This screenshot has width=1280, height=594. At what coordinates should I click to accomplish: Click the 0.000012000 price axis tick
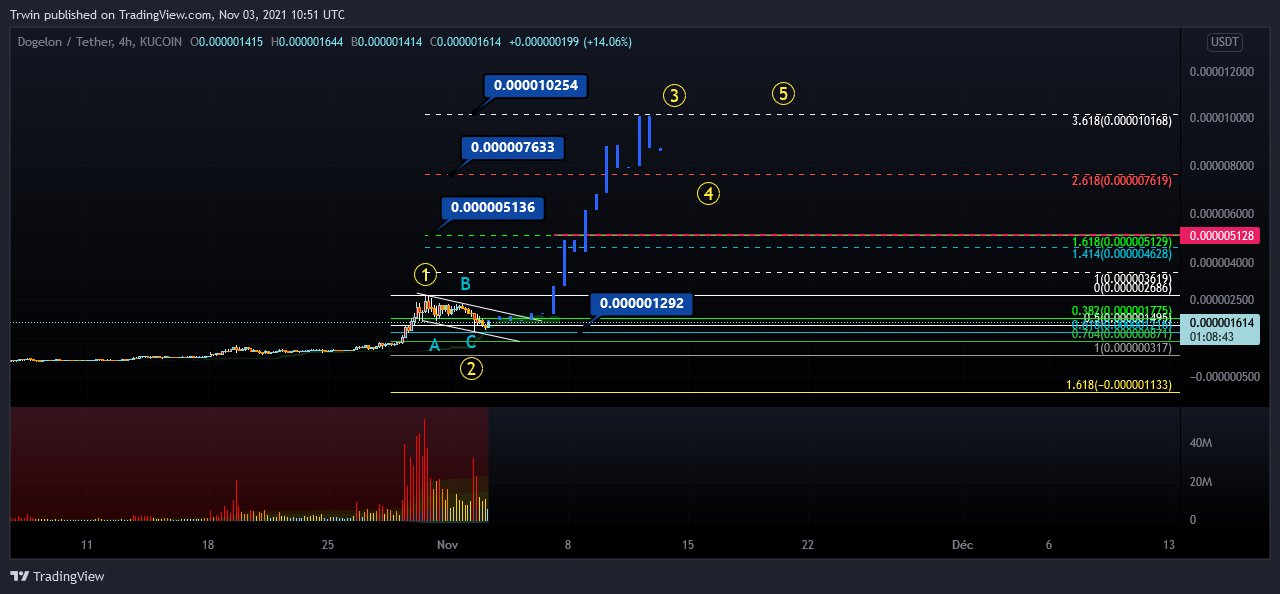point(1221,72)
